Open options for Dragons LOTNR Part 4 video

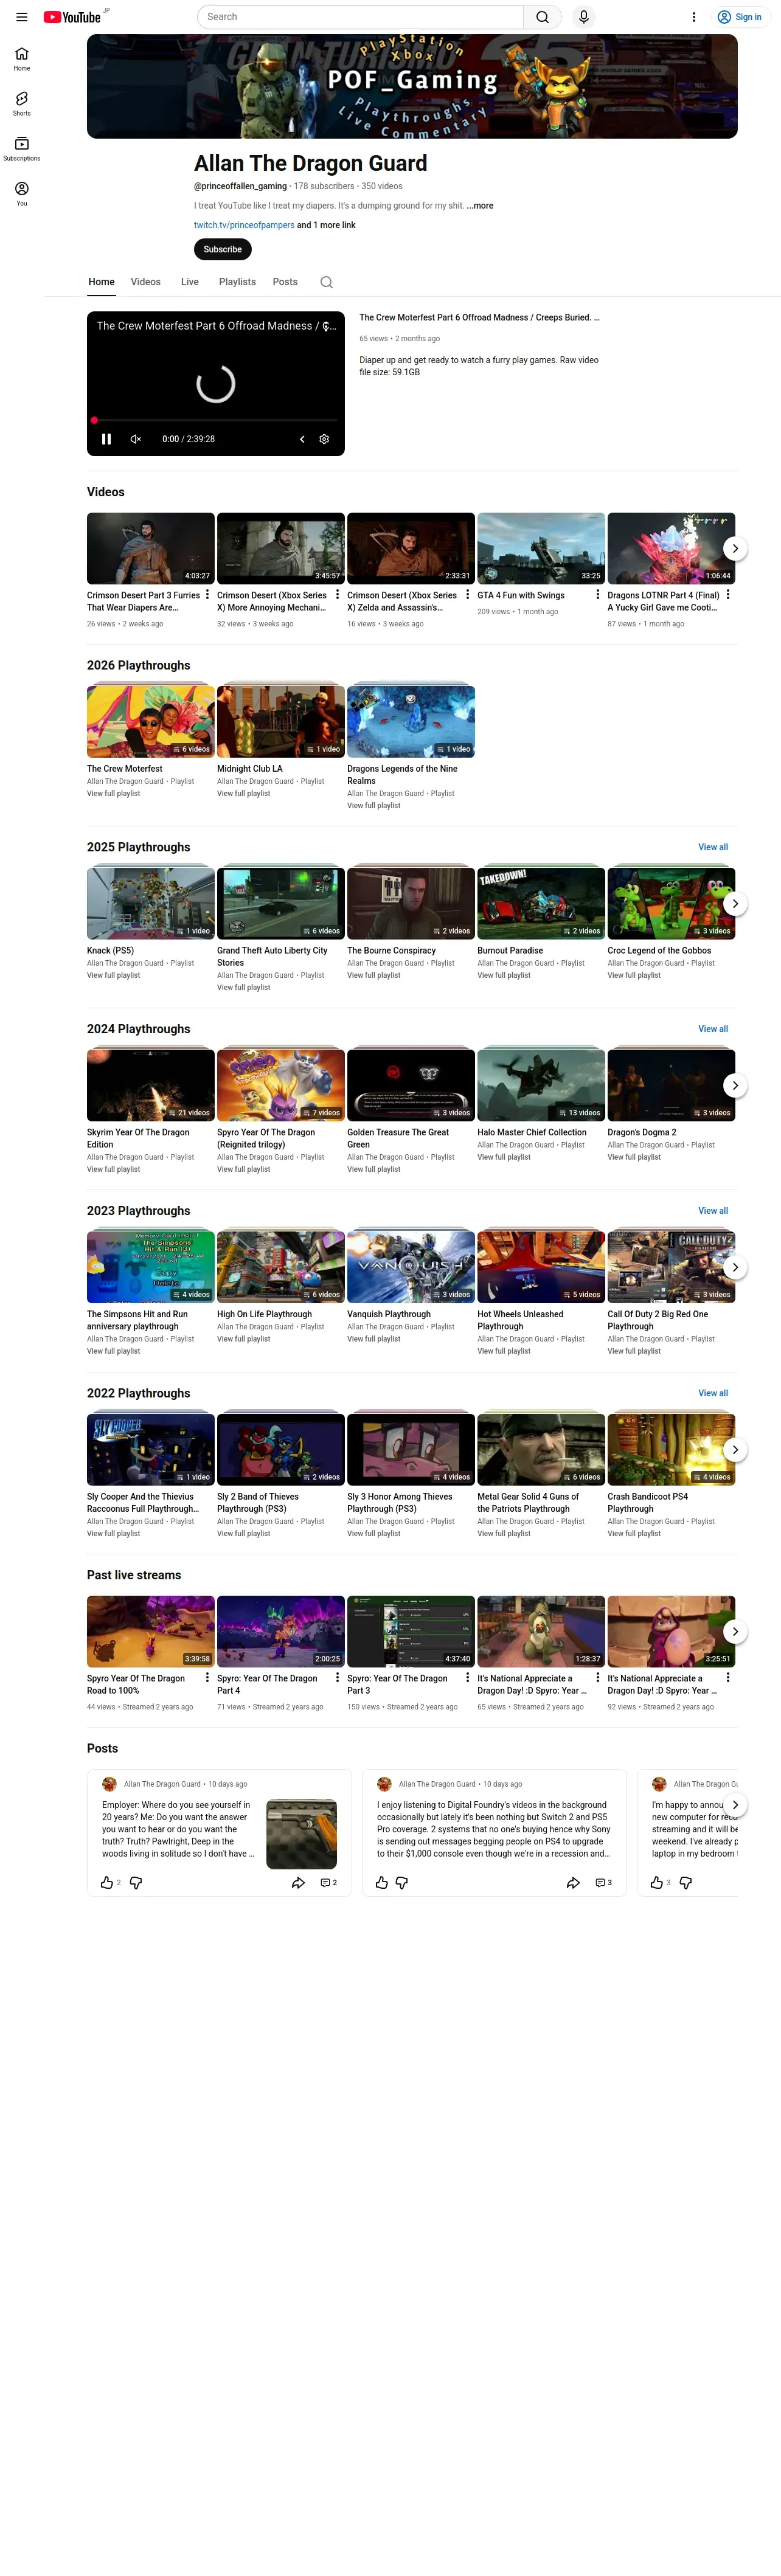(x=728, y=595)
